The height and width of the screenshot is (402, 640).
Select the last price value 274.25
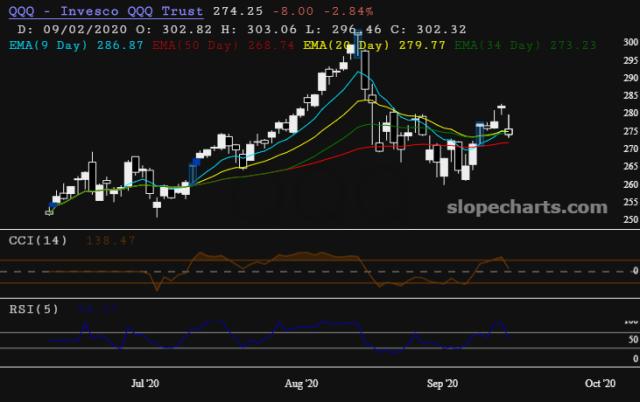(238, 11)
